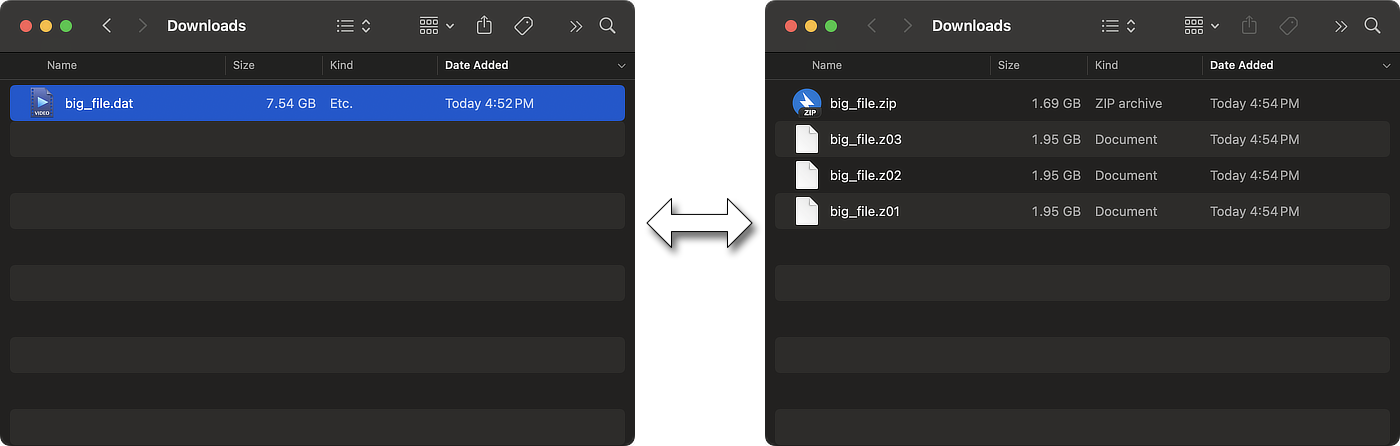Click the big_file.zip archive icon
The image size is (1400, 446).
pos(806,103)
